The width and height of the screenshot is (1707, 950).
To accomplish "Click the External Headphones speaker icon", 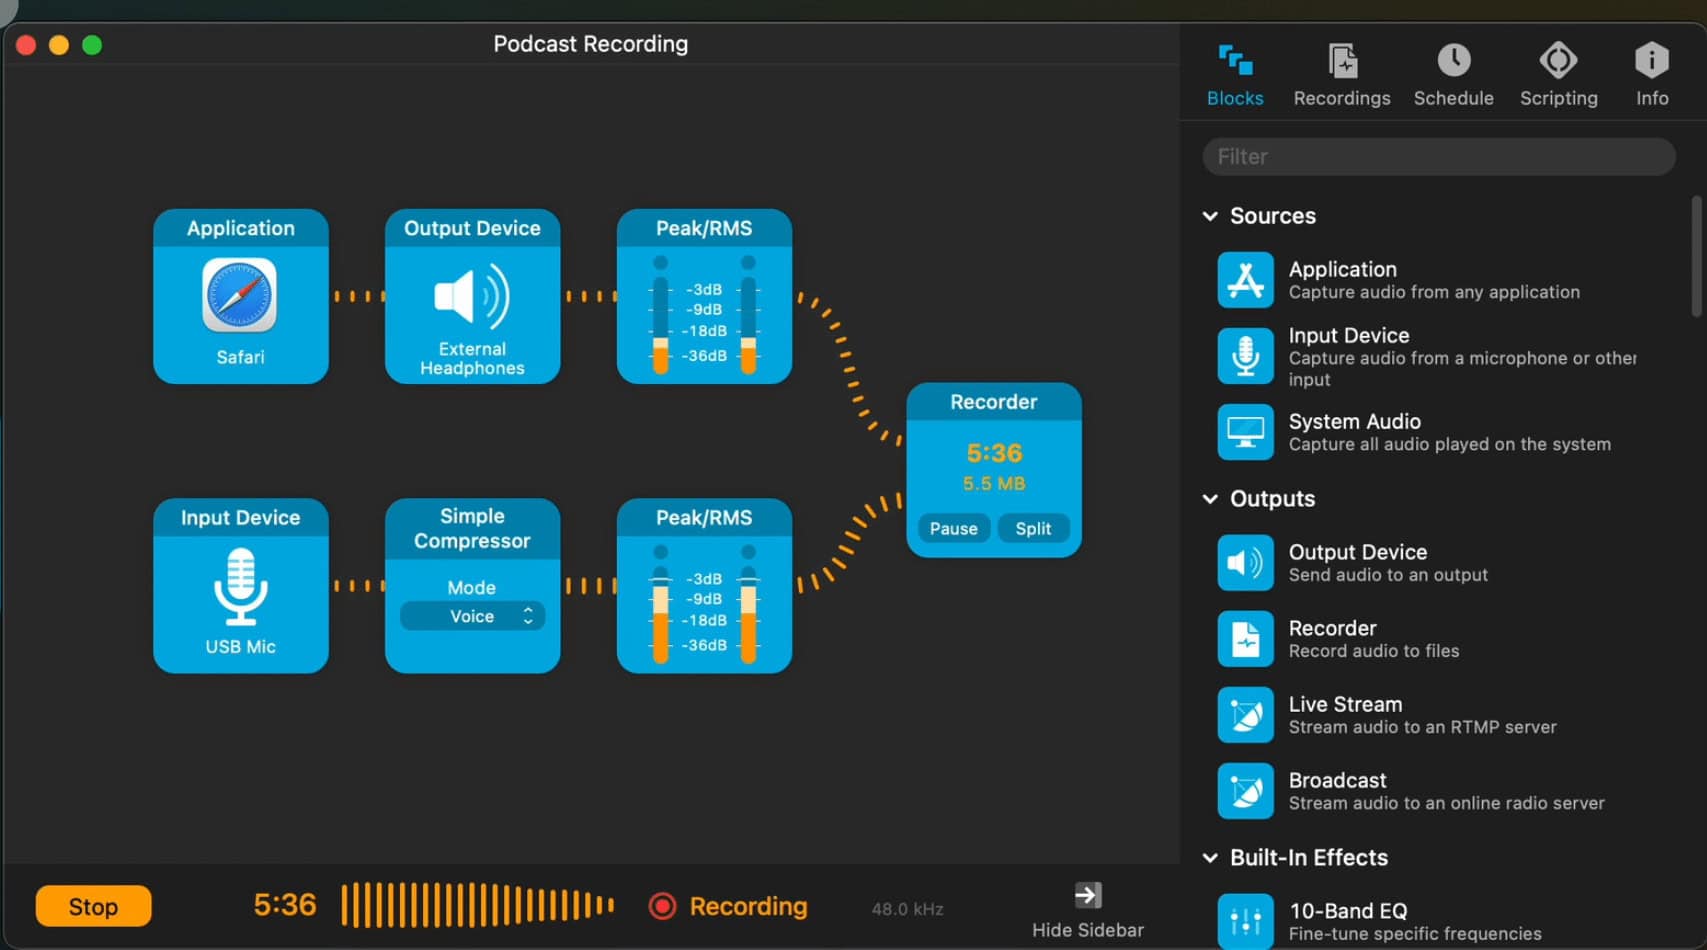I will (x=472, y=296).
